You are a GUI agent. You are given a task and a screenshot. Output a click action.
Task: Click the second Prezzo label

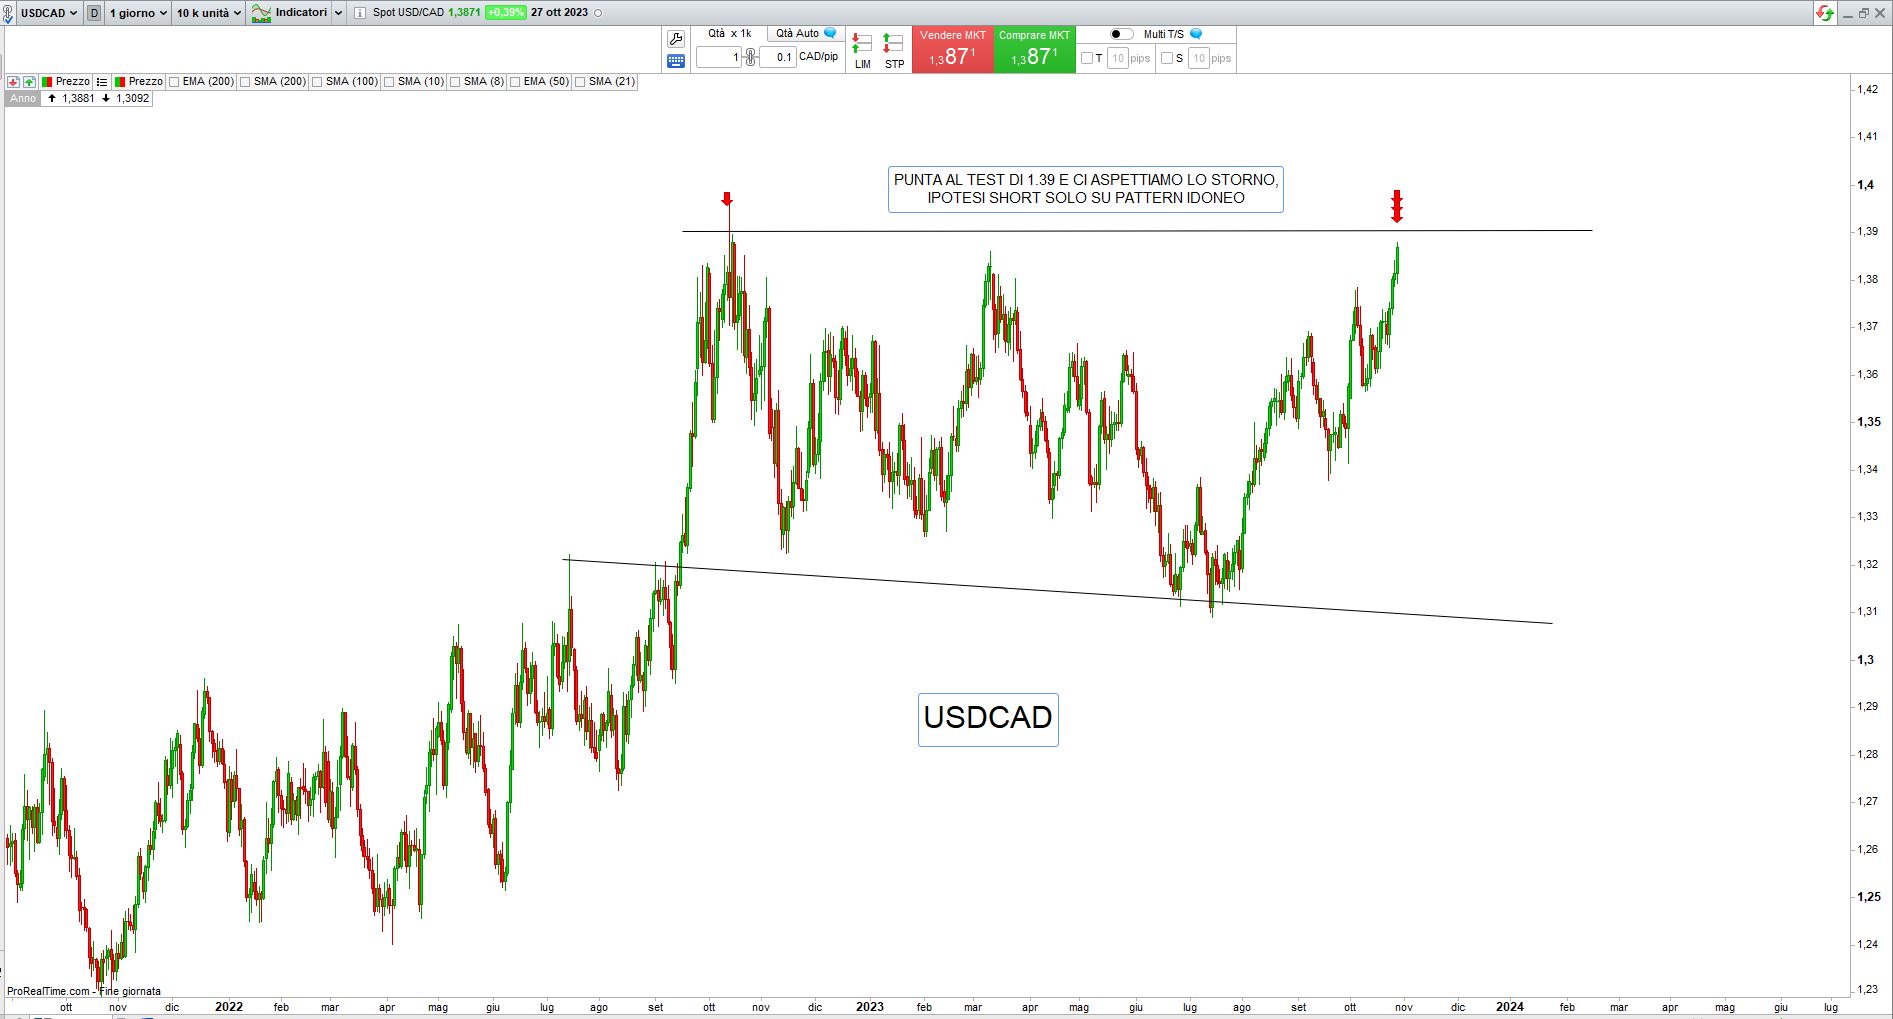pos(146,82)
